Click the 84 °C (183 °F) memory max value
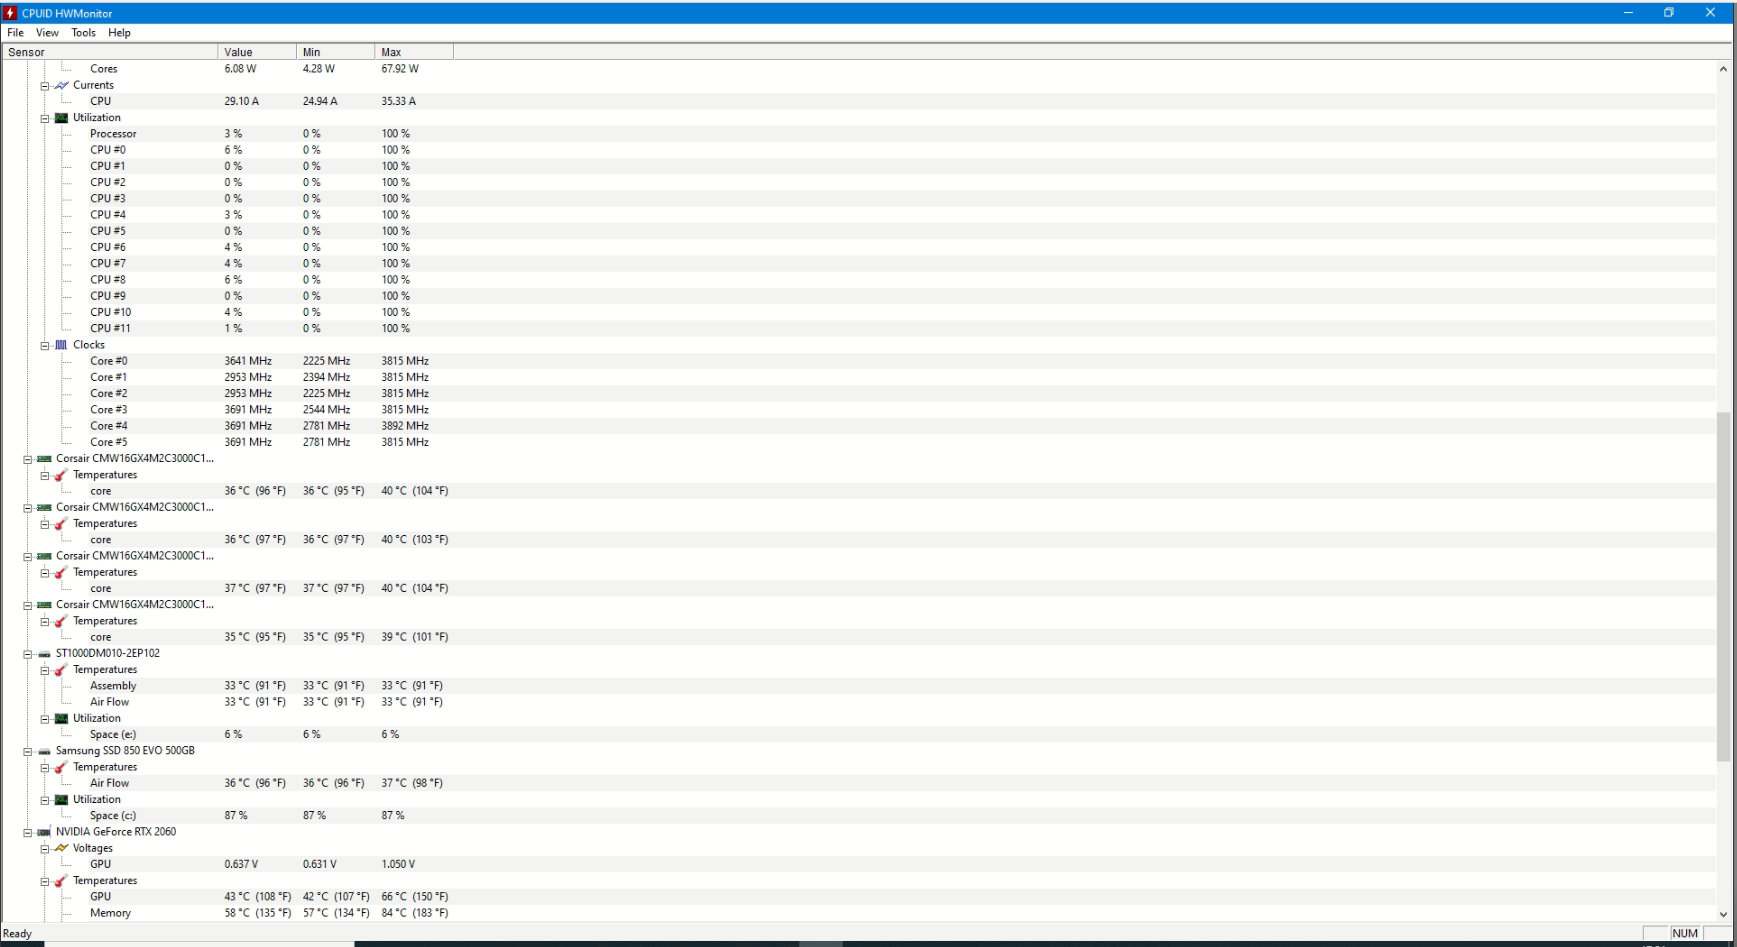This screenshot has width=1737, height=947. pos(415,913)
